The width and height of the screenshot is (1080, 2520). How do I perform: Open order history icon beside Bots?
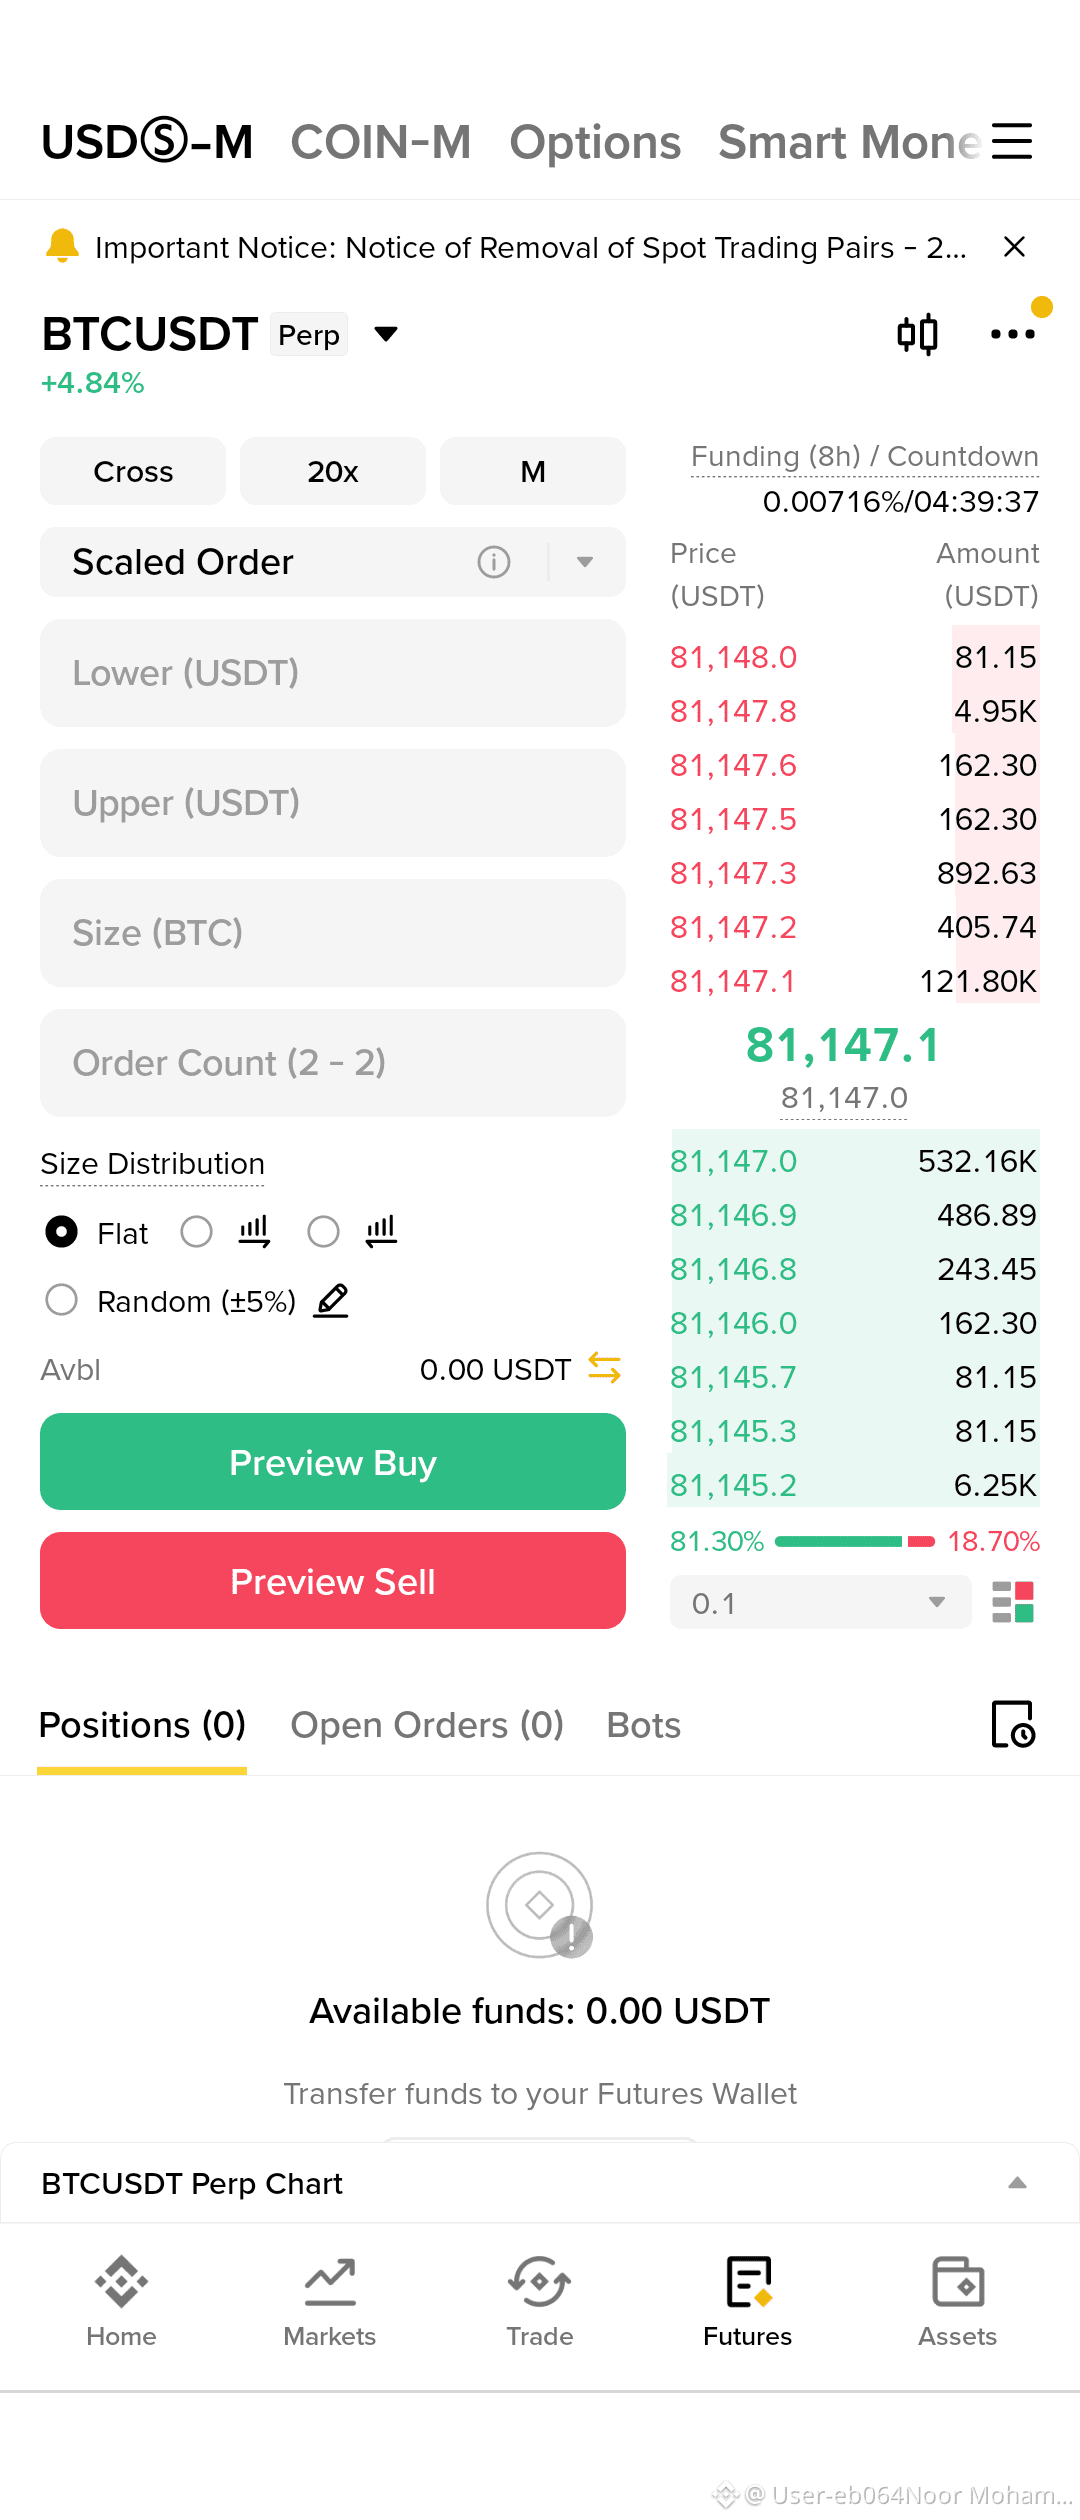(x=1013, y=1724)
